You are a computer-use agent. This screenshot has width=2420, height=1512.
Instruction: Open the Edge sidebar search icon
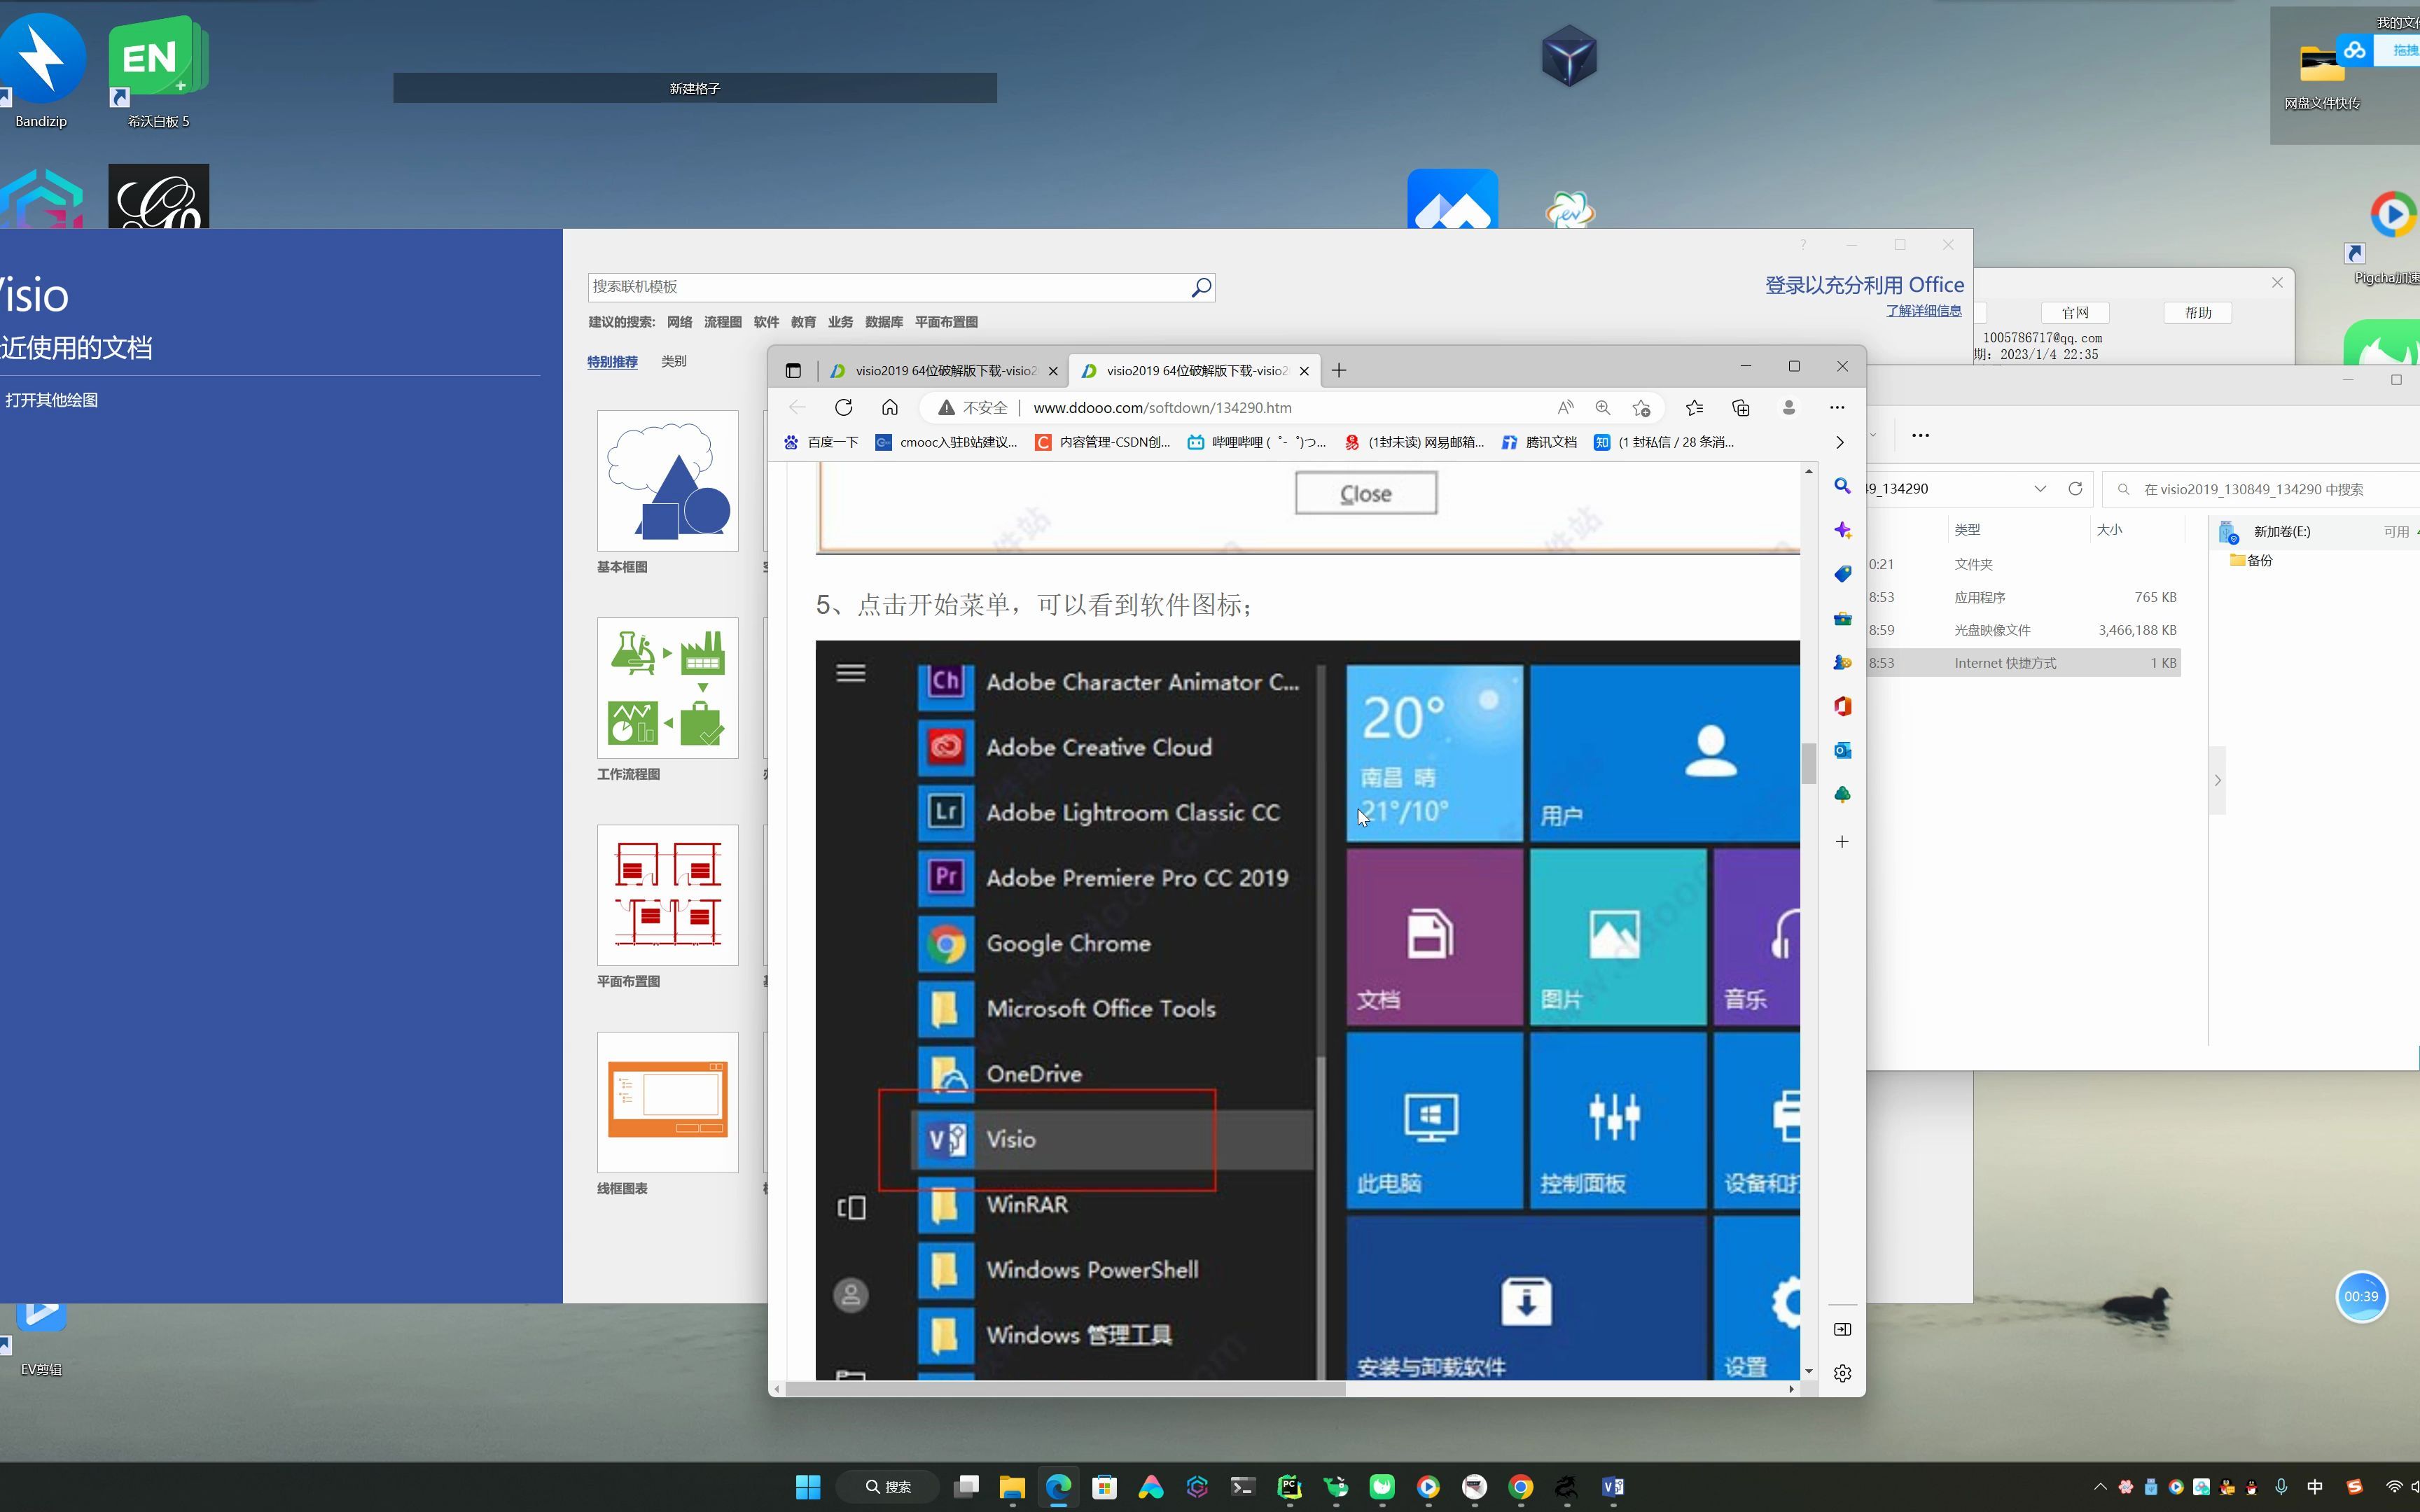1842,486
